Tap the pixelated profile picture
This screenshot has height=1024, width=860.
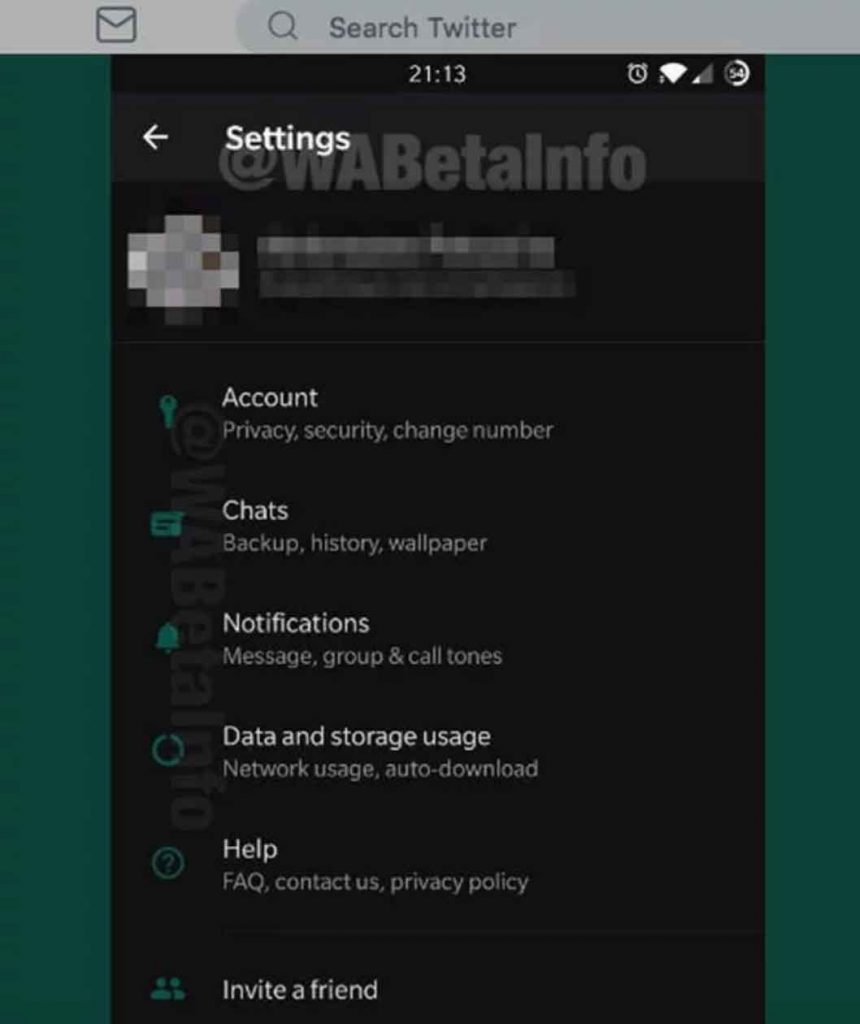tap(183, 269)
